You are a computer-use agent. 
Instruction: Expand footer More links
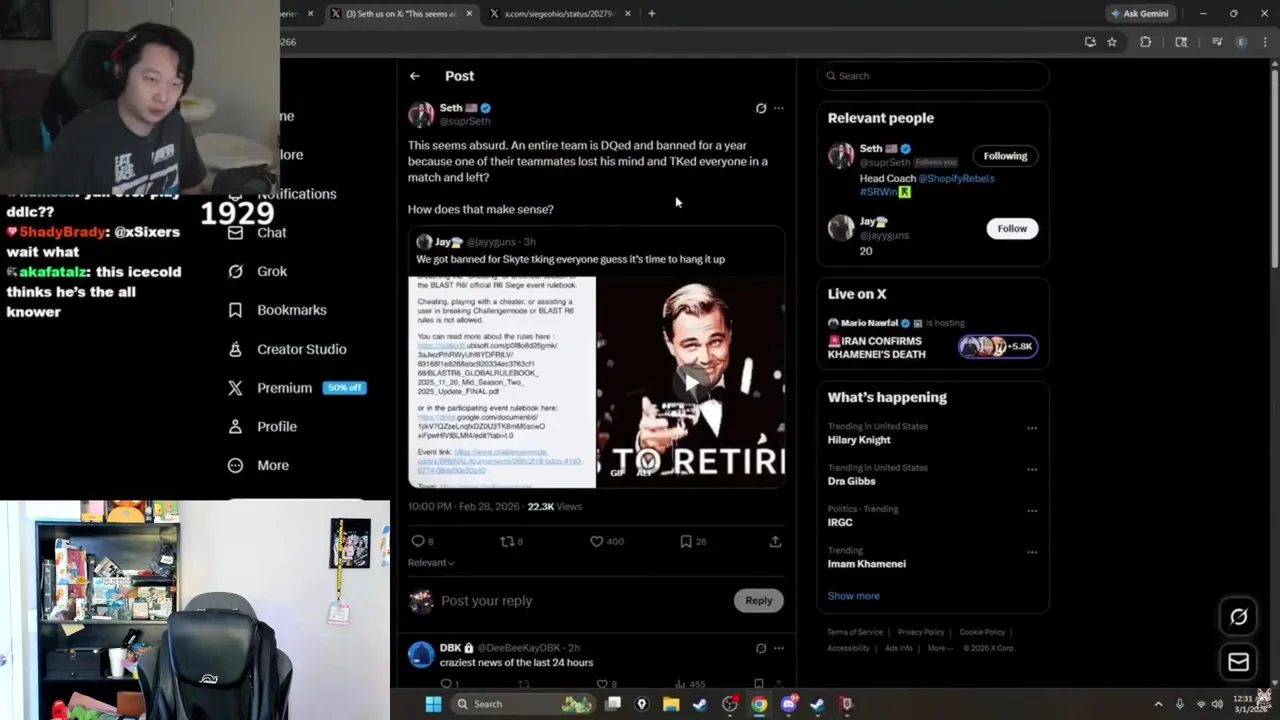[940, 648]
